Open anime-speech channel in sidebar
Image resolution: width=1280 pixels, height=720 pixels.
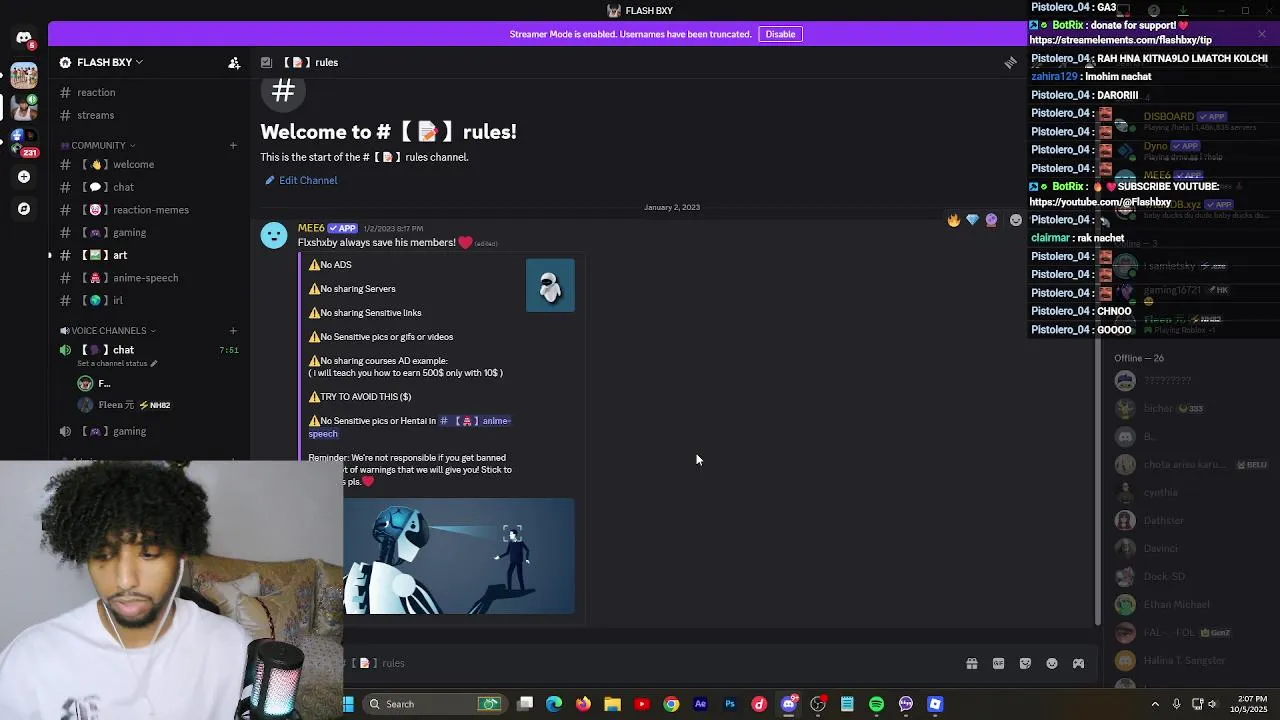148,278
